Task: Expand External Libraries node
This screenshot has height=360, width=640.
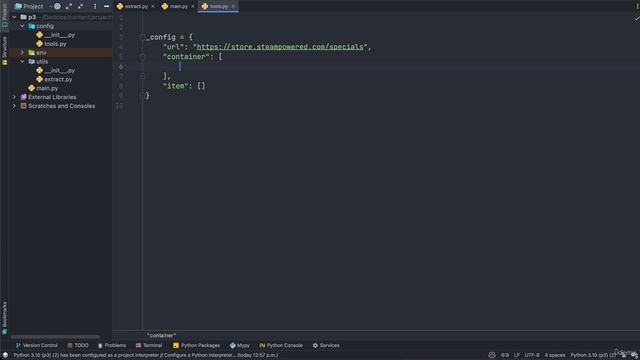Action: coord(14,97)
